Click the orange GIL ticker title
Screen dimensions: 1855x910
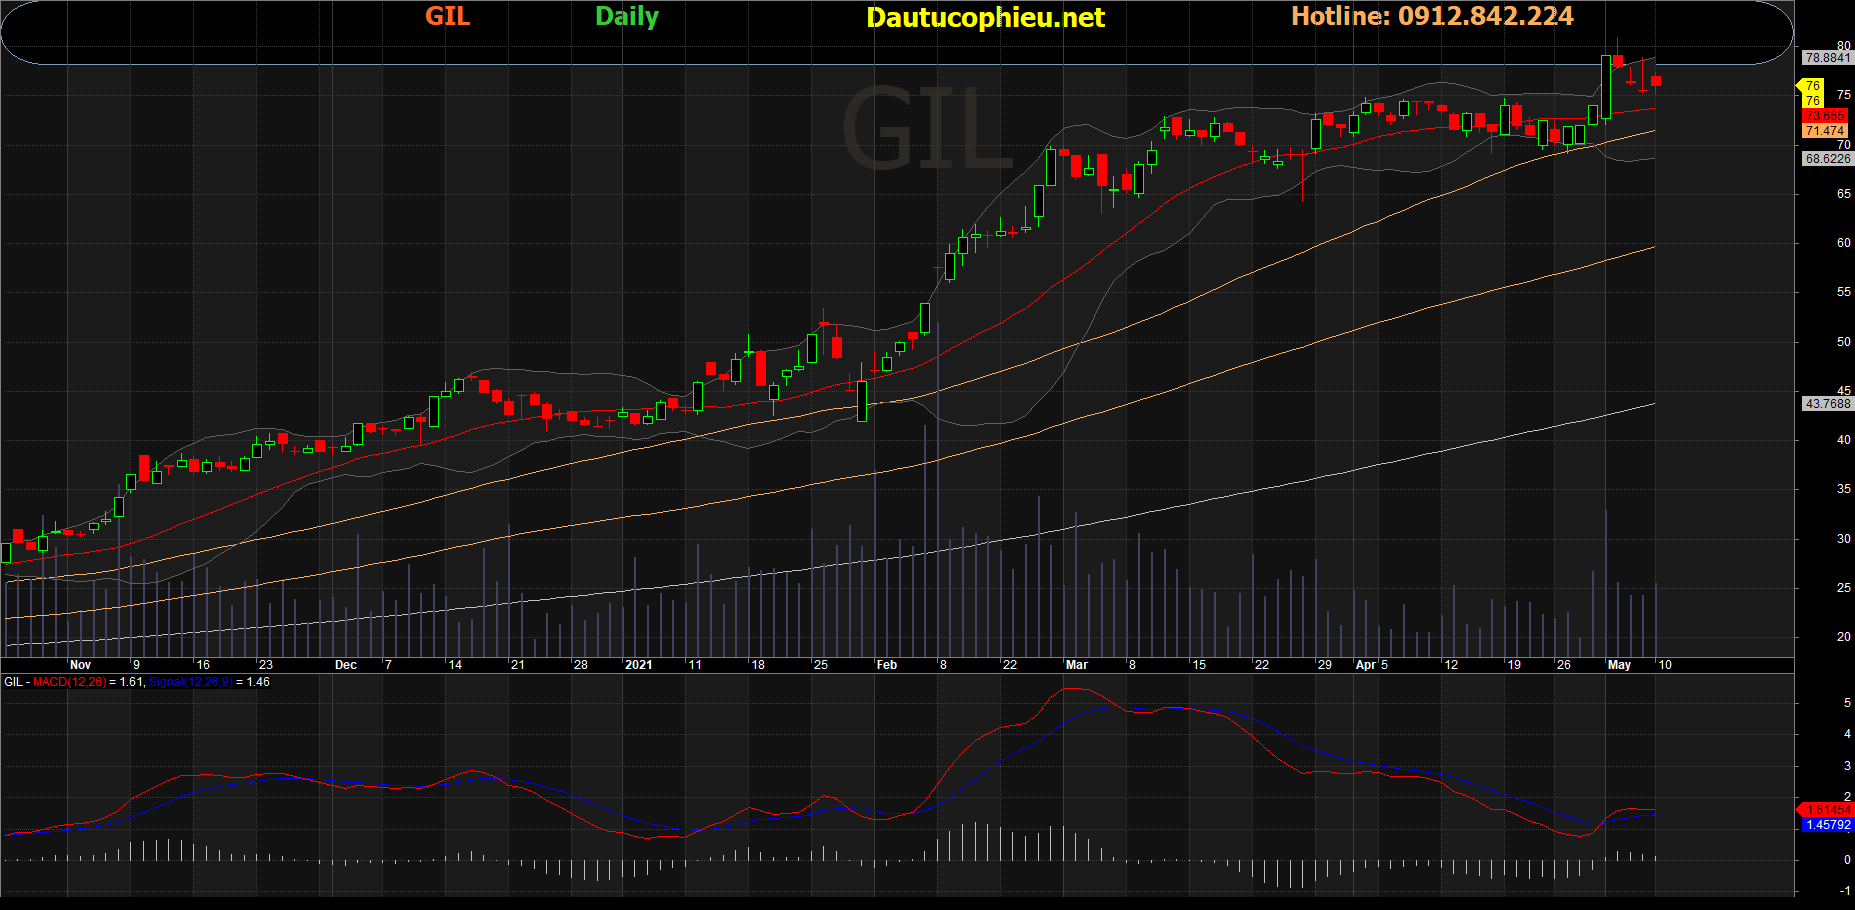447,16
